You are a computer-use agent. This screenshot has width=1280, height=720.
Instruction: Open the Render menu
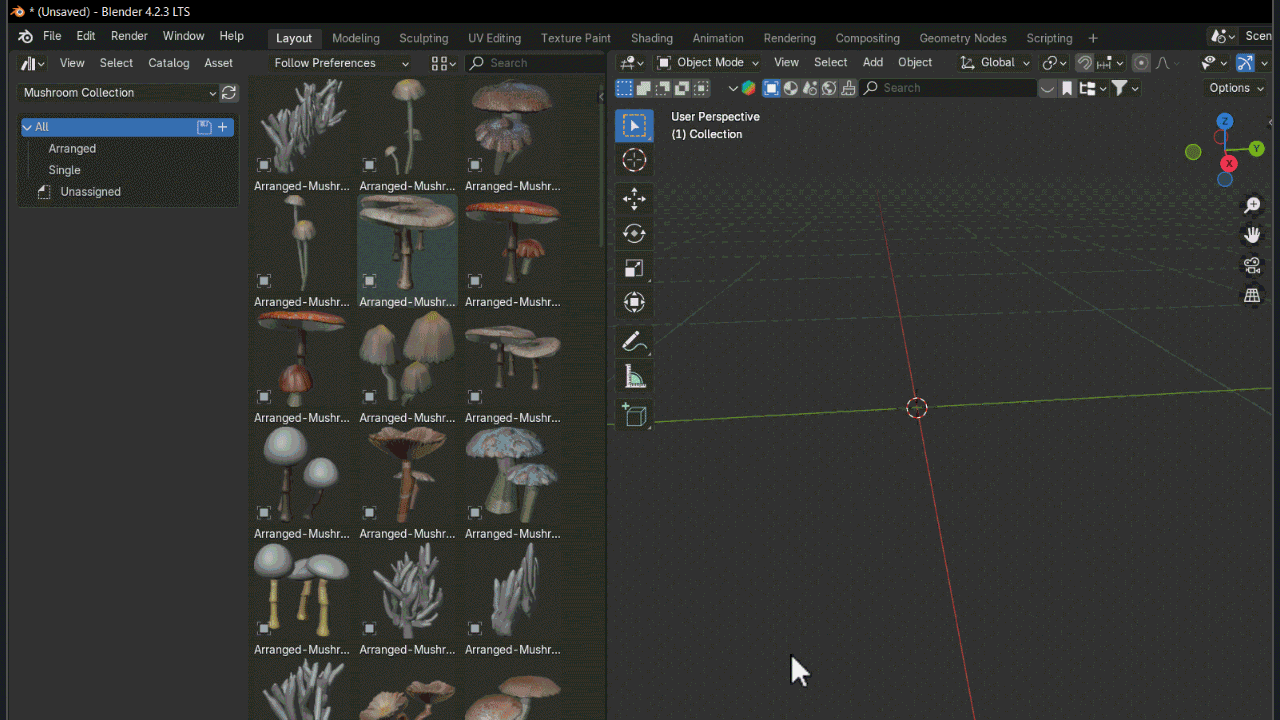click(129, 36)
